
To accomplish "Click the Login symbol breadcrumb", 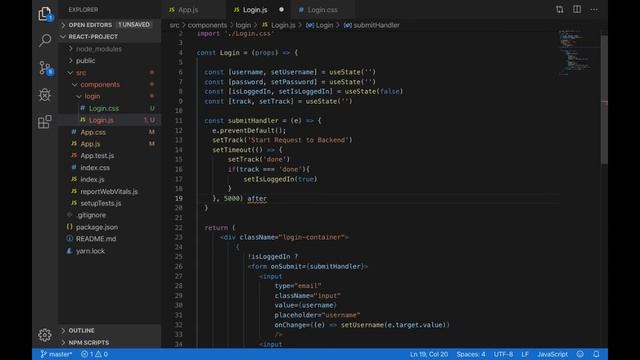I will 320,25.
